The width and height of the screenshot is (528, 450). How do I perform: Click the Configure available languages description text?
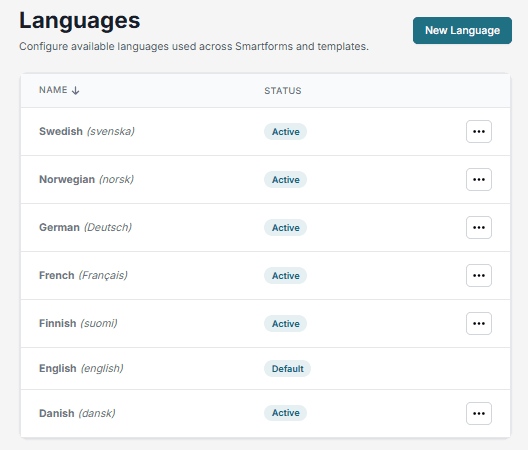click(194, 46)
